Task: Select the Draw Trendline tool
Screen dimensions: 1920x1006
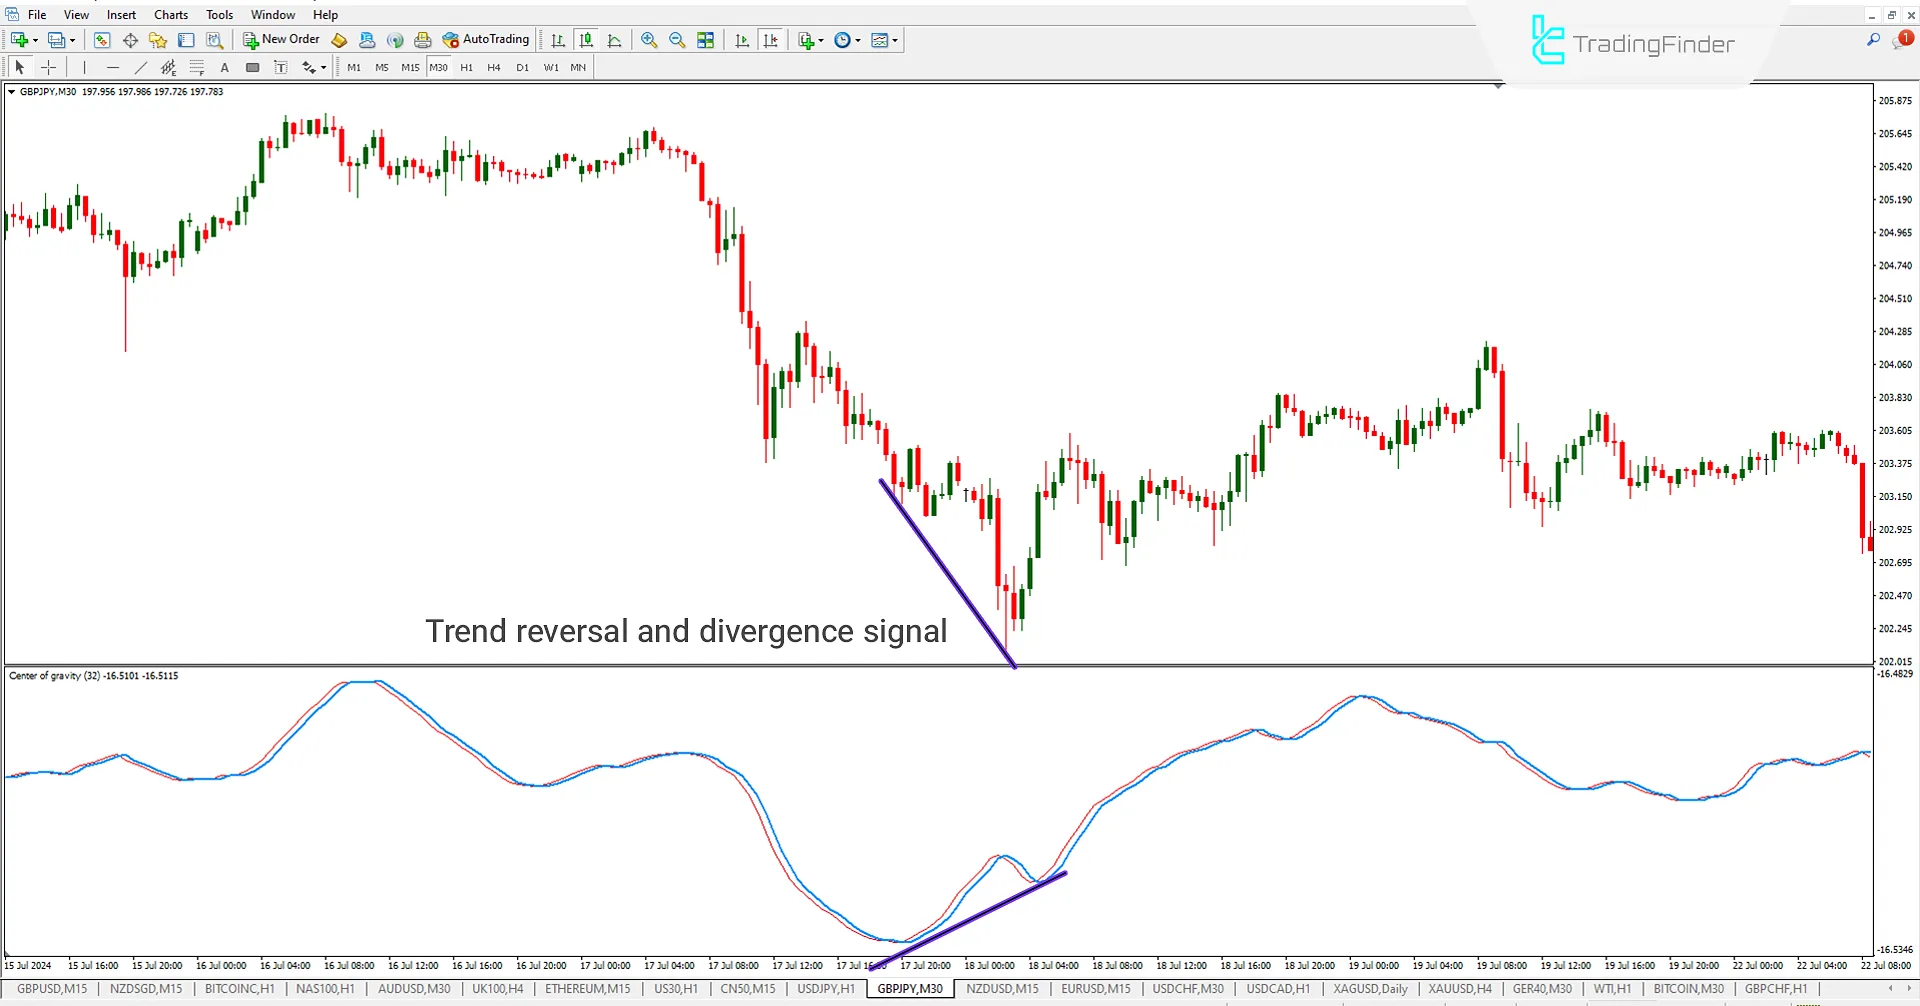Action: (x=141, y=67)
